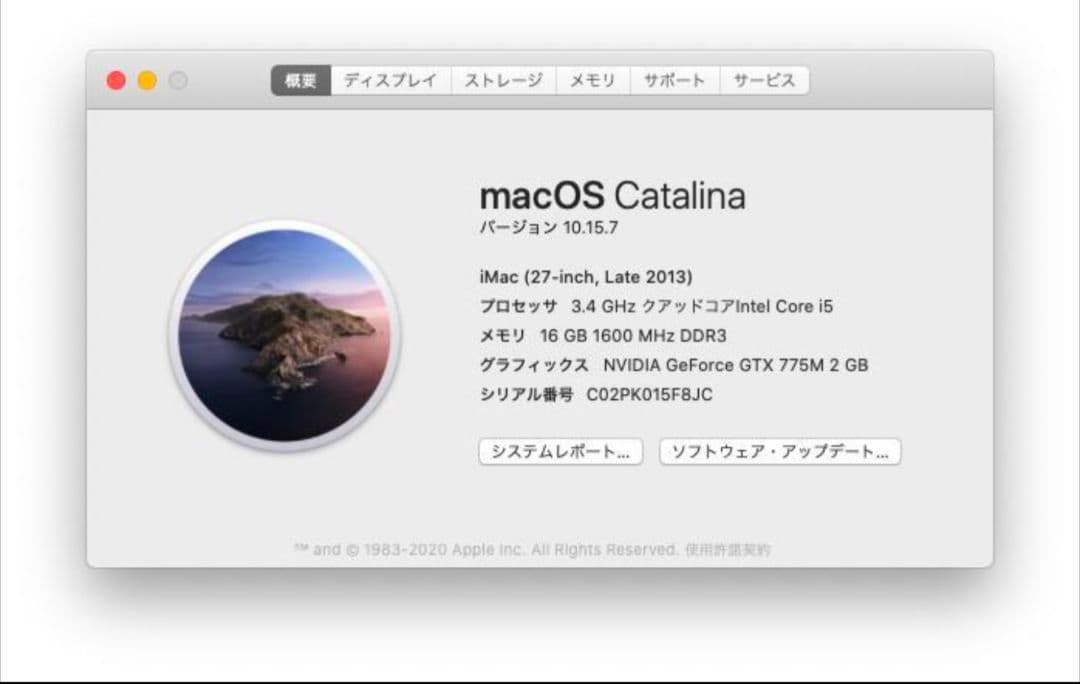Launch ソフトウェア・アップデート (Software Update)
1080x684 pixels.
pyautogui.click(x=779, y=452)
